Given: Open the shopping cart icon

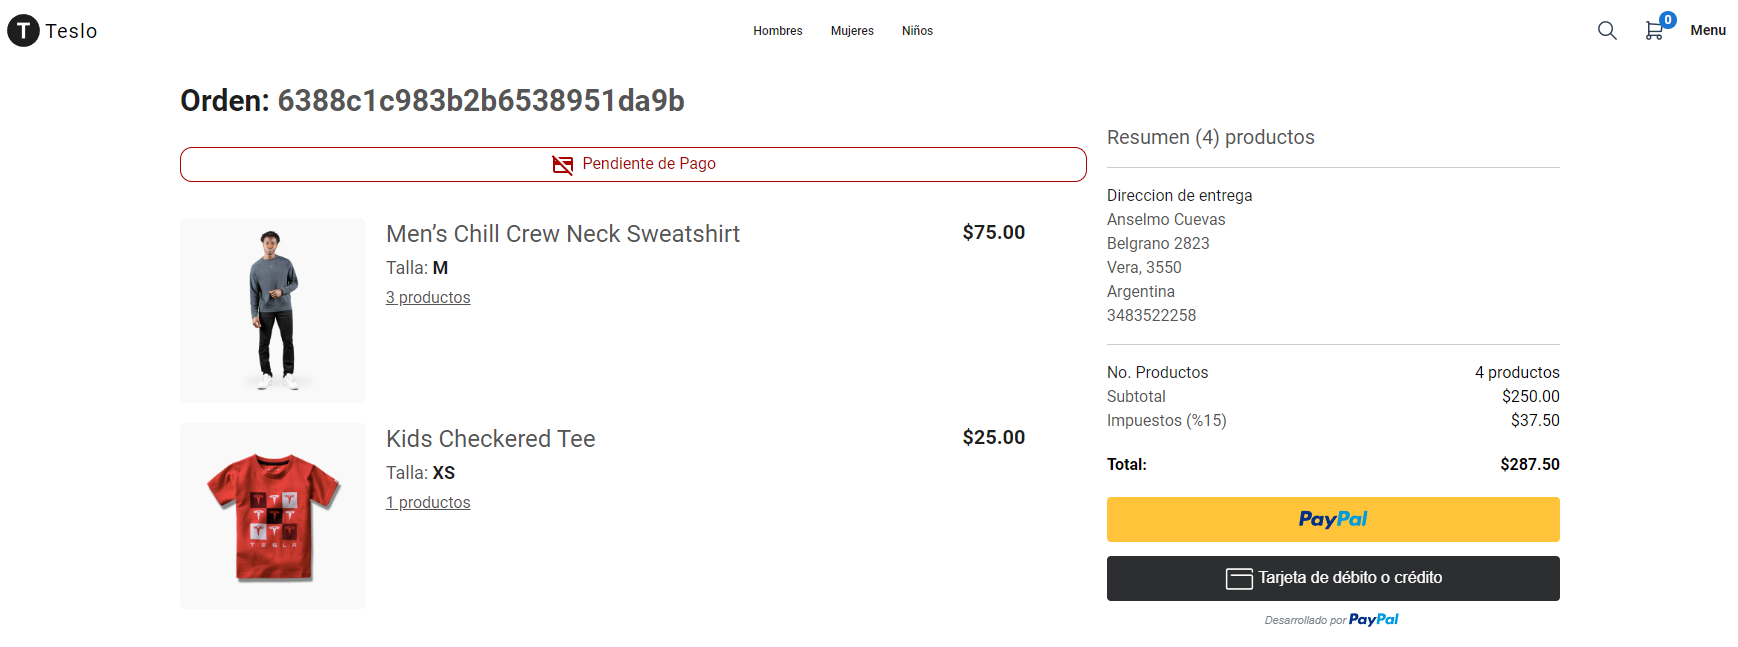Looking at the screenshot, I should coord(1654,32).
